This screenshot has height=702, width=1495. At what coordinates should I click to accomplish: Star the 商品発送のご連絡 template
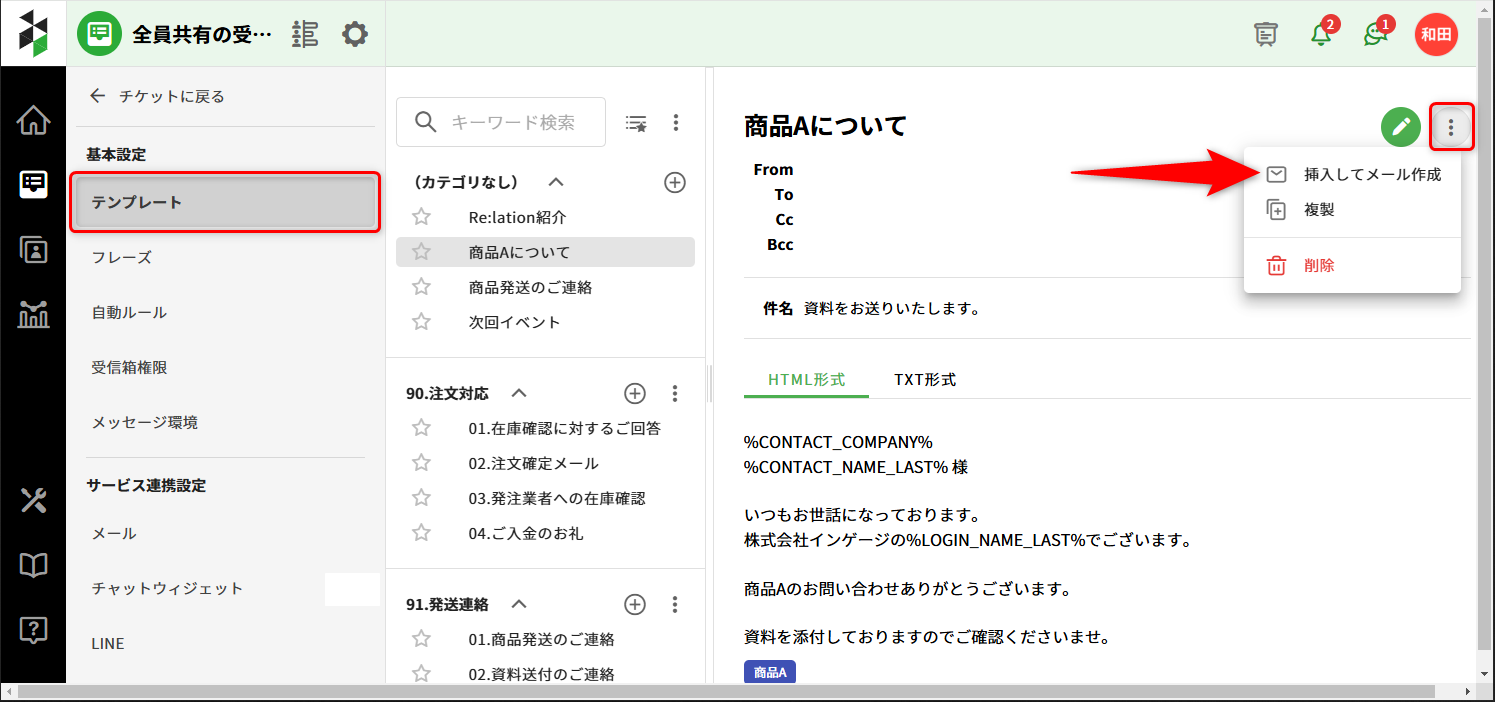pos(421,287)
